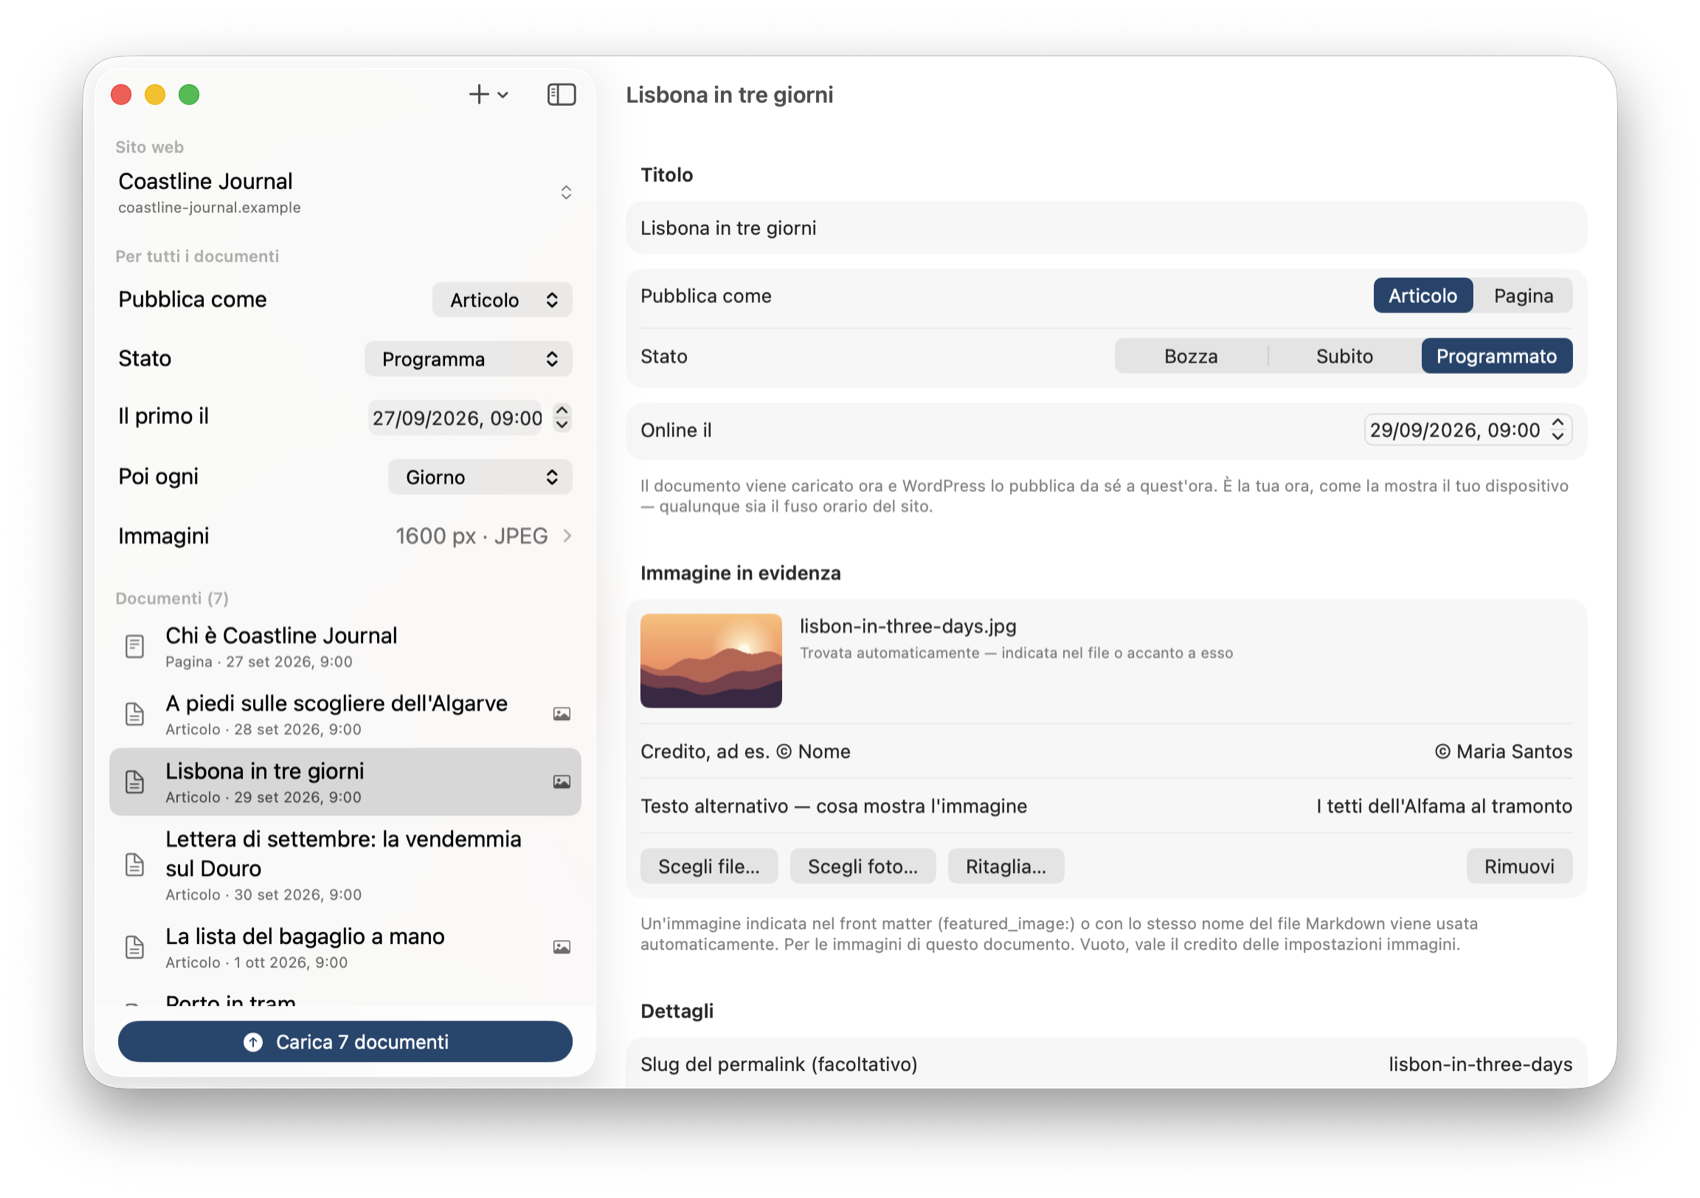The height and width of the screenshot is (1198, 1700).
Task: Click Rimuovi button for featured image
Action: pyautogui.click(x=1519, y=866)
